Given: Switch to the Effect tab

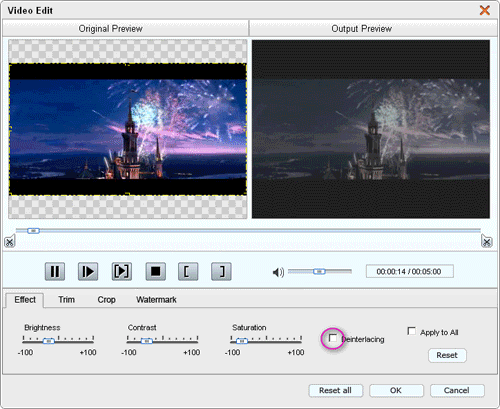Looking at the screenshot, I should 25,300.
